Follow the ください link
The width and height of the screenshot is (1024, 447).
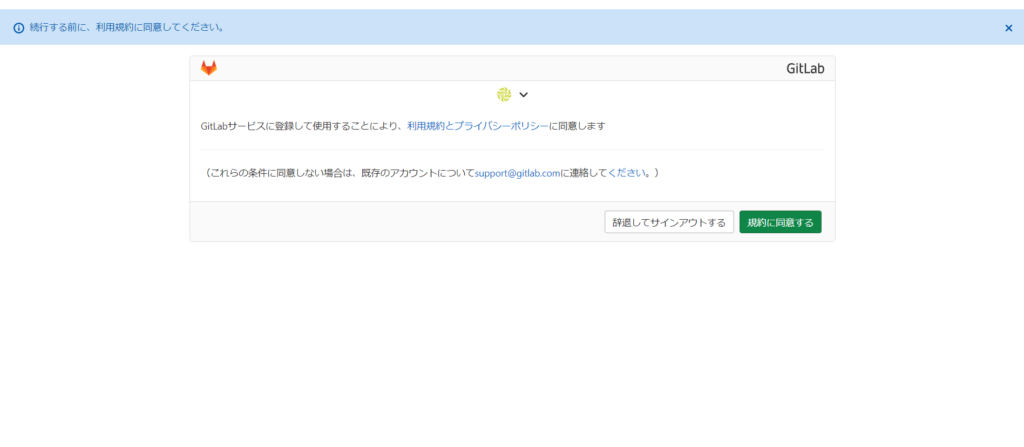coord(627,173)
